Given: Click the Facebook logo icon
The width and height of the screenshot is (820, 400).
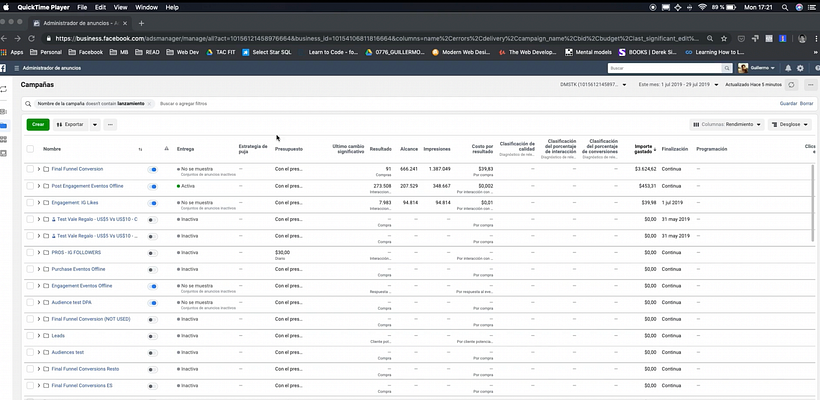Looking at the screenshot, I should point(4,68).
